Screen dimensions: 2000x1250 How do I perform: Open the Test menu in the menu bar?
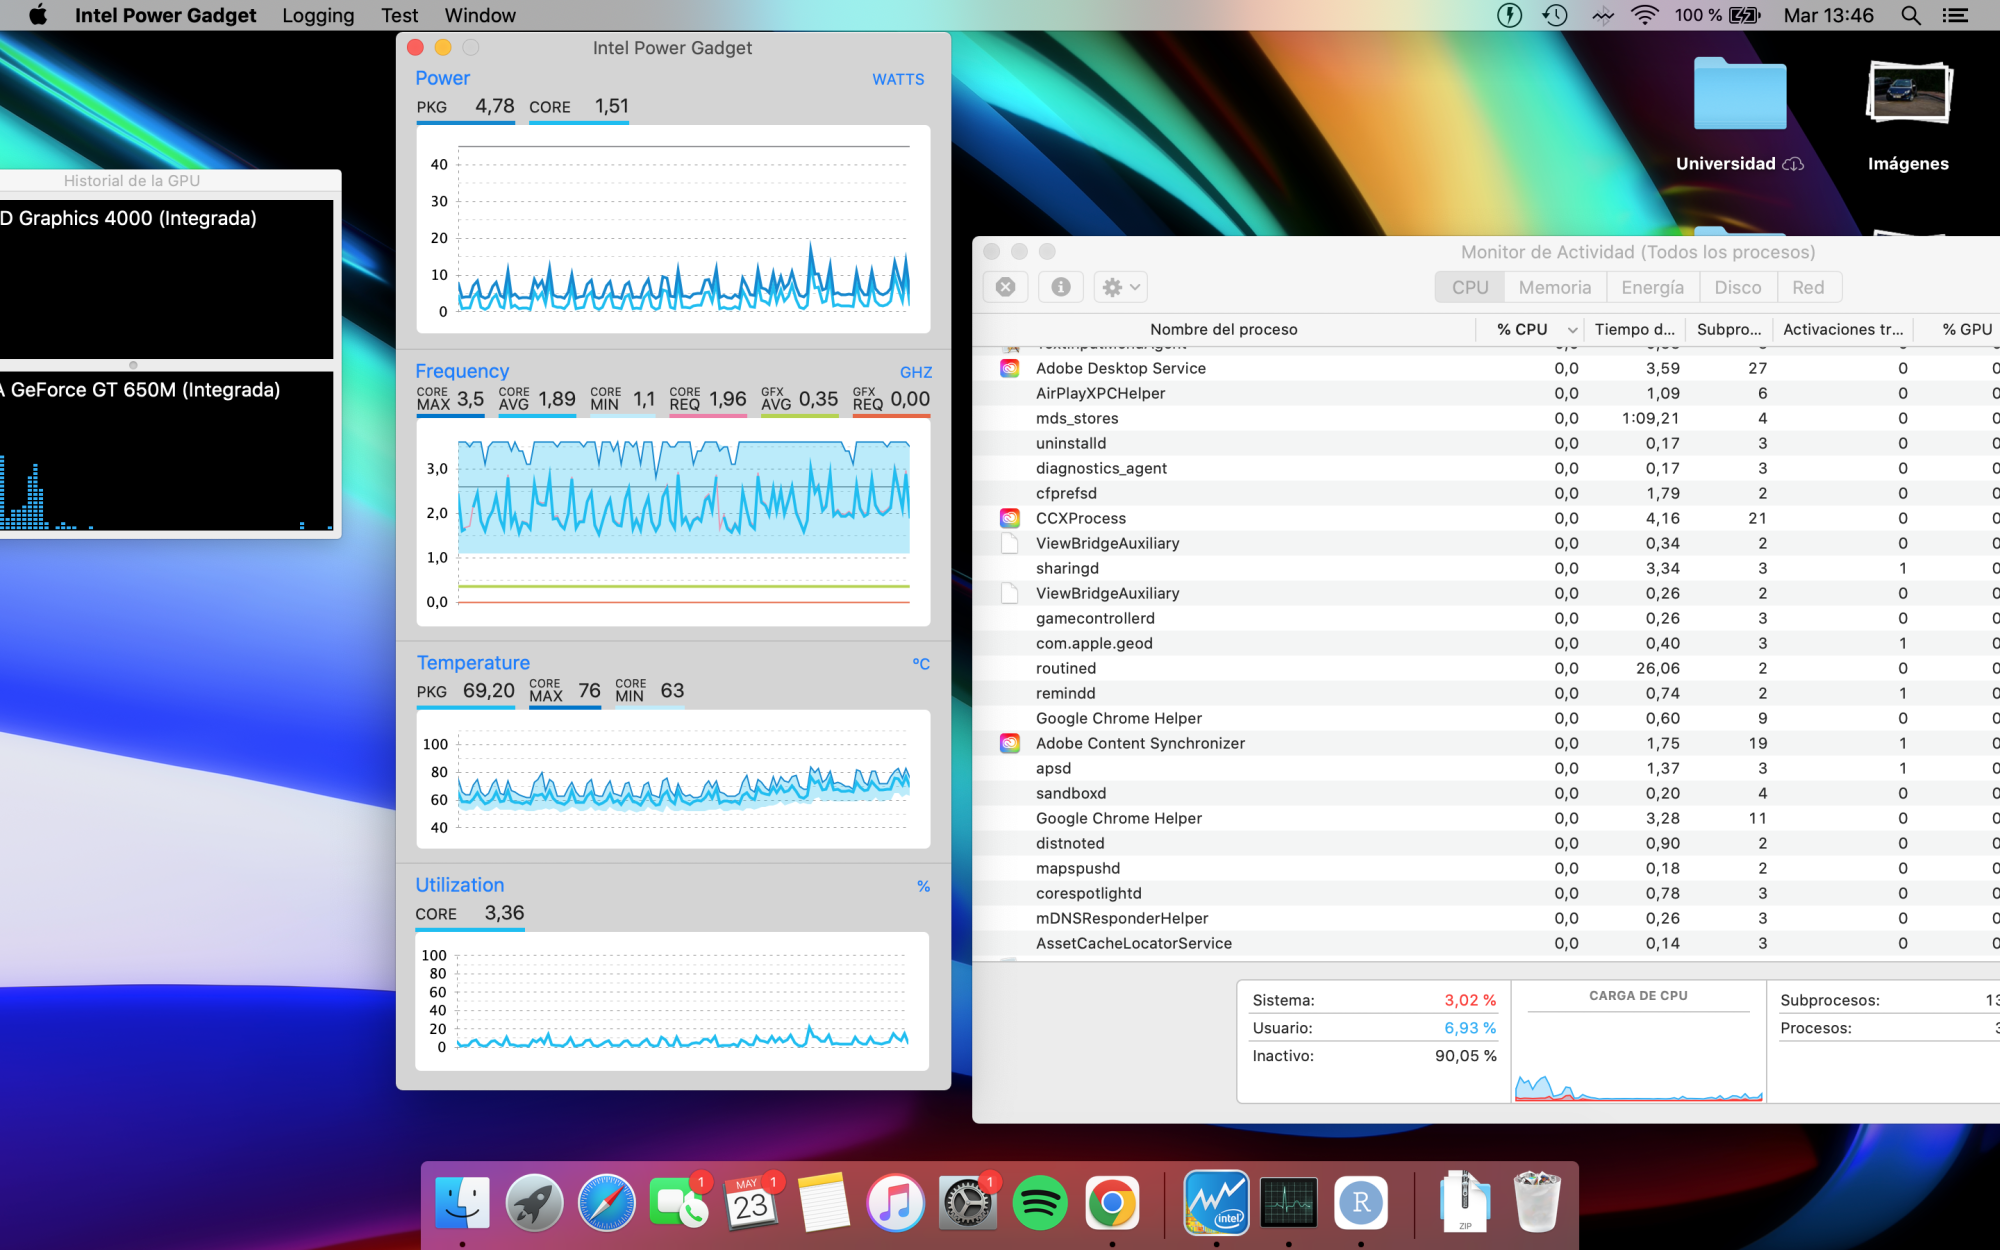399,15
